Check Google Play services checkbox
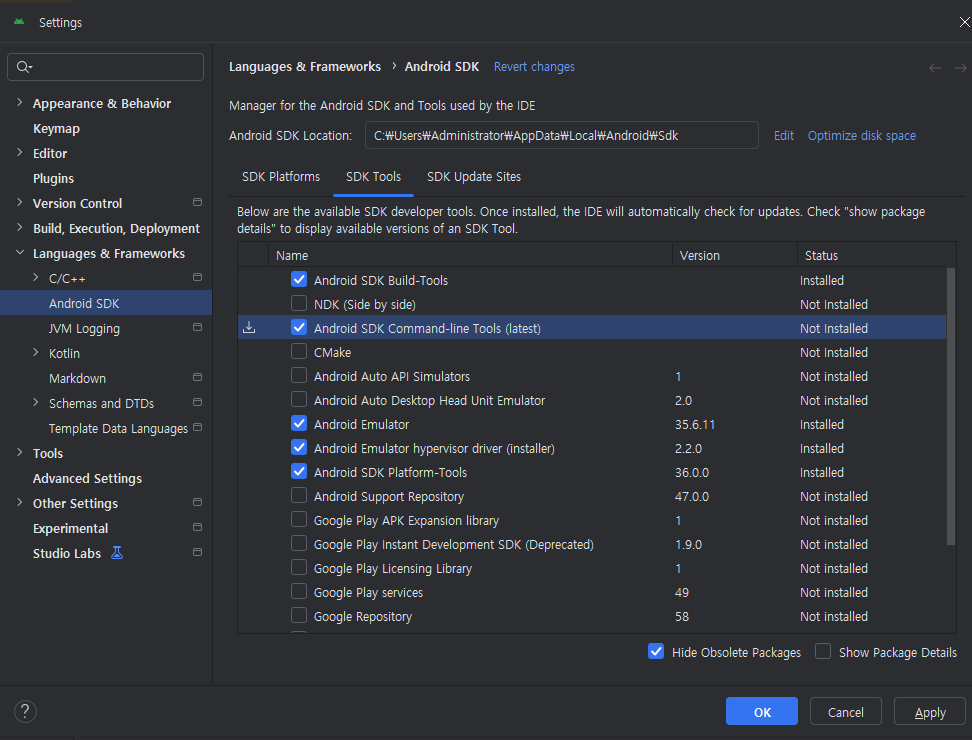Viewport: 972px width, 740px height. tap(299, 591)
